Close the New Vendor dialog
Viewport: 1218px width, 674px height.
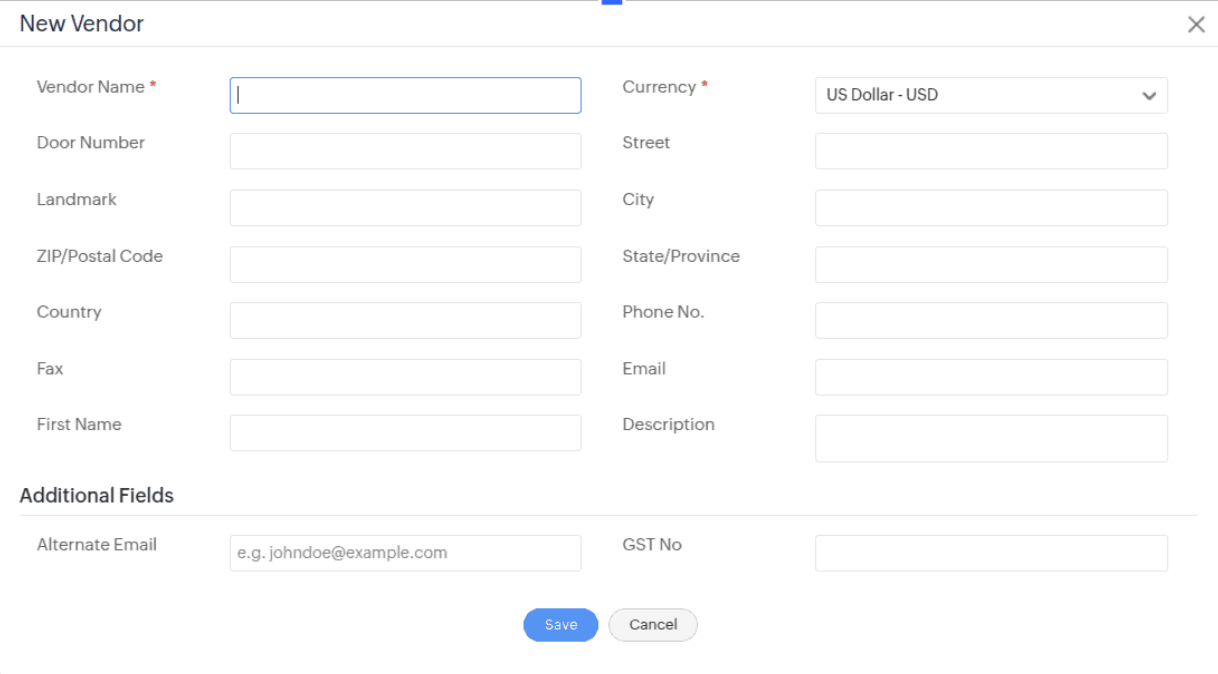tap(1196, 24)
